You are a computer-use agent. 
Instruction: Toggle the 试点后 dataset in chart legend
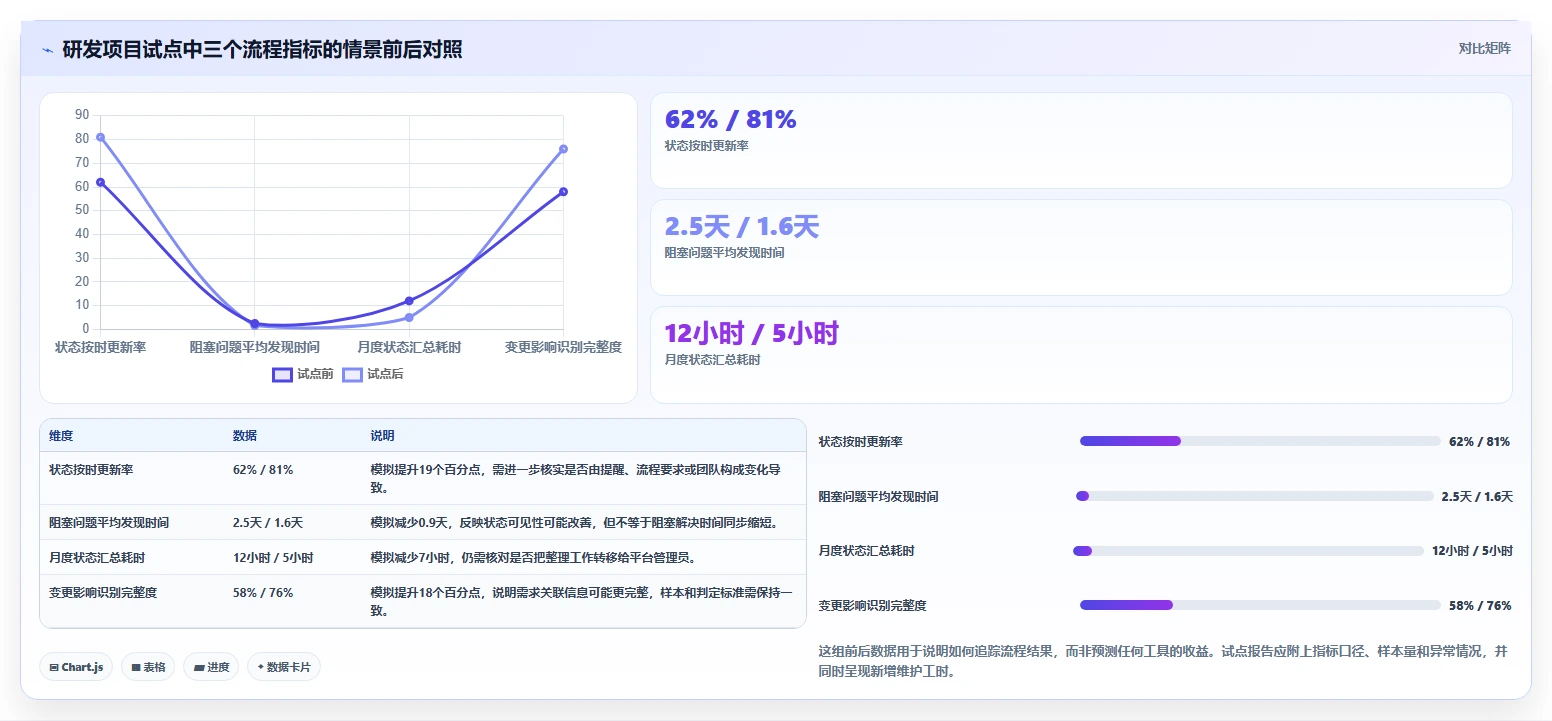(373, 374)
